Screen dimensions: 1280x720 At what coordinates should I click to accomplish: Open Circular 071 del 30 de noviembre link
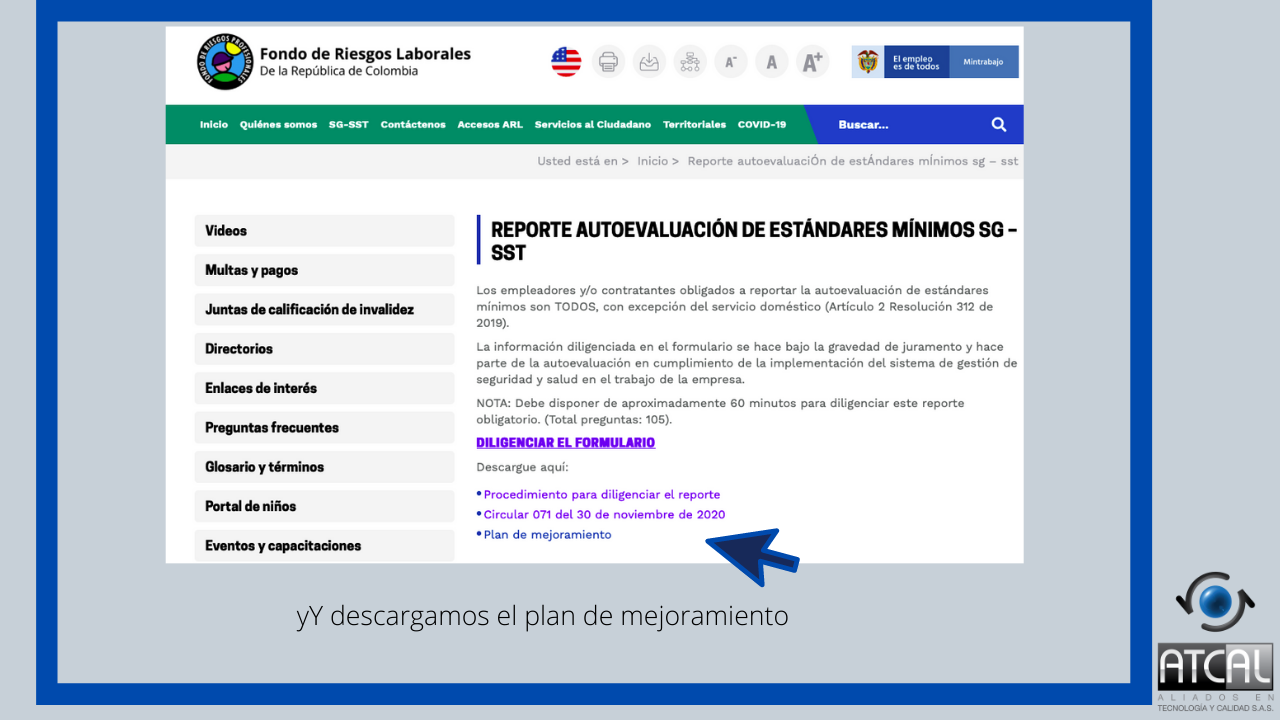(604, 515)
